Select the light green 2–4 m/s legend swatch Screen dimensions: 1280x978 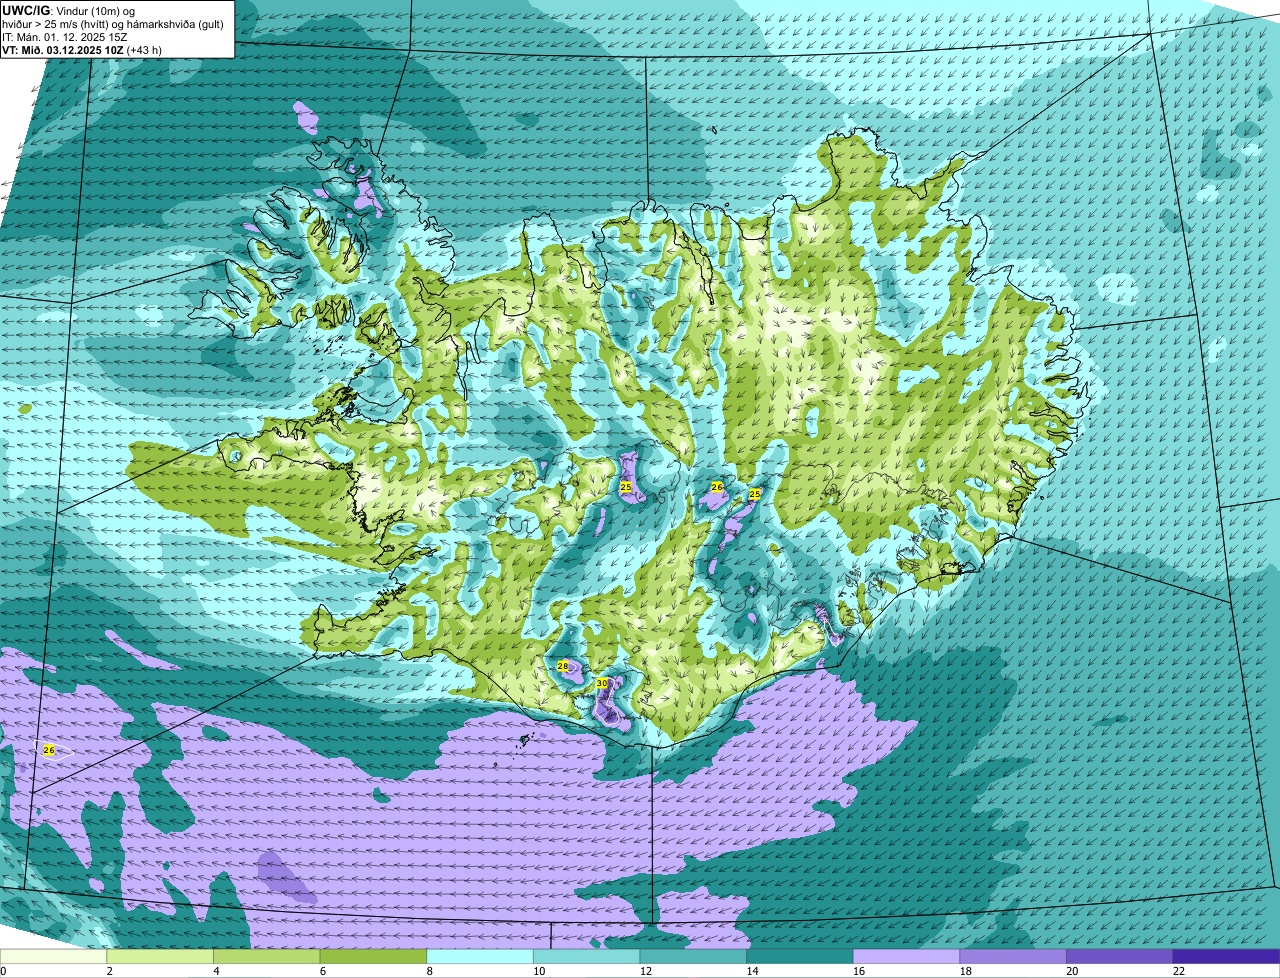pos(160,956)
